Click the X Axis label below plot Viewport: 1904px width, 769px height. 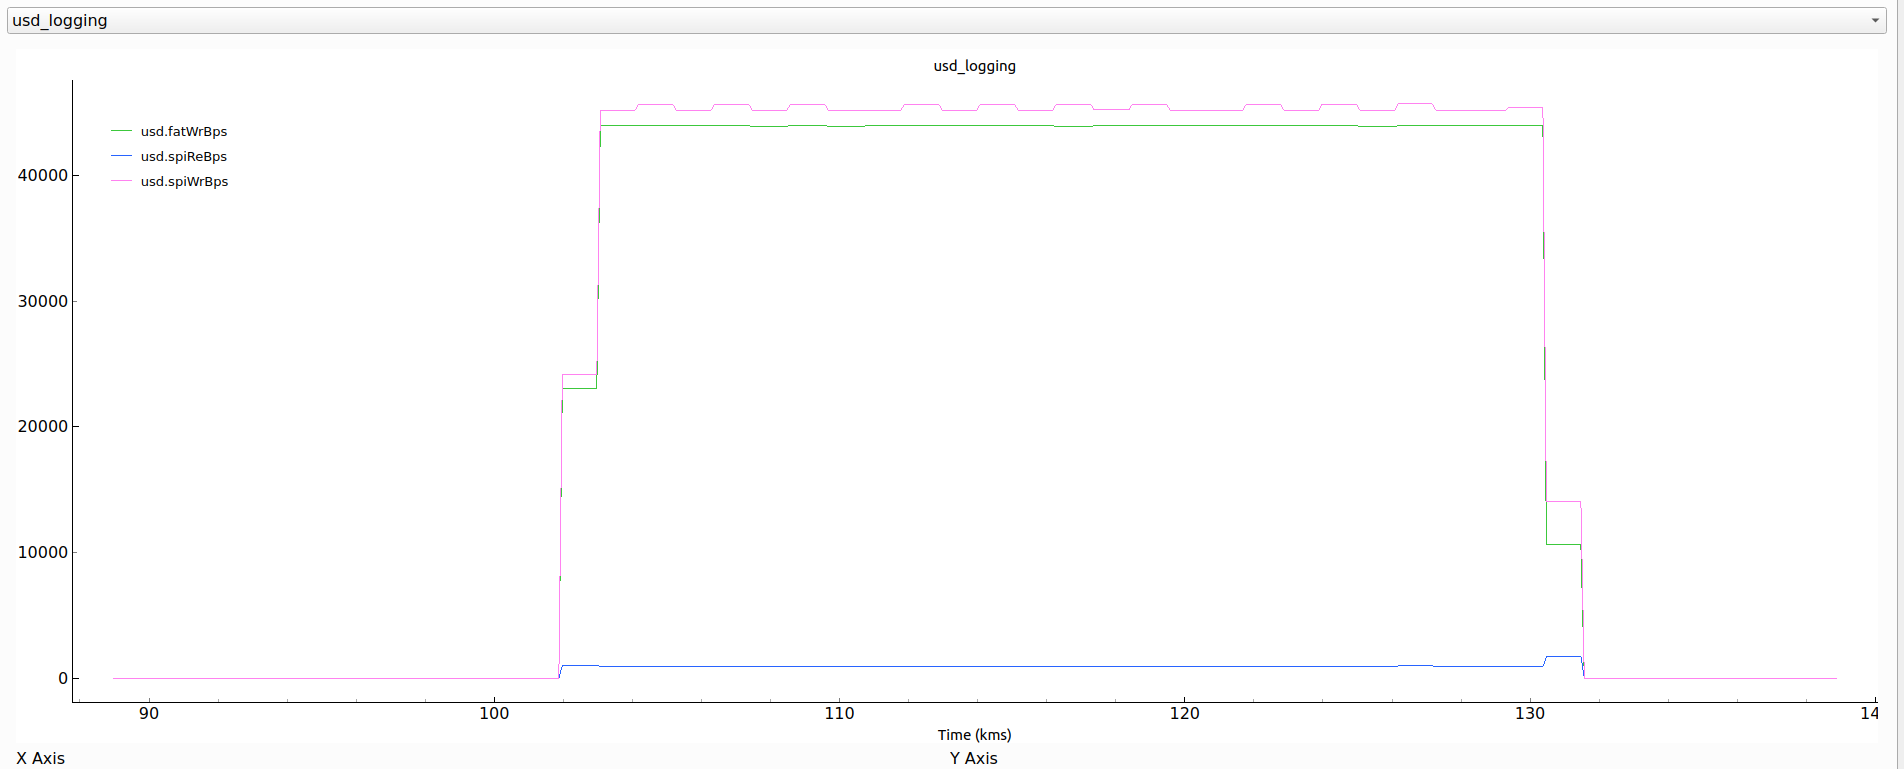(41, 758)
